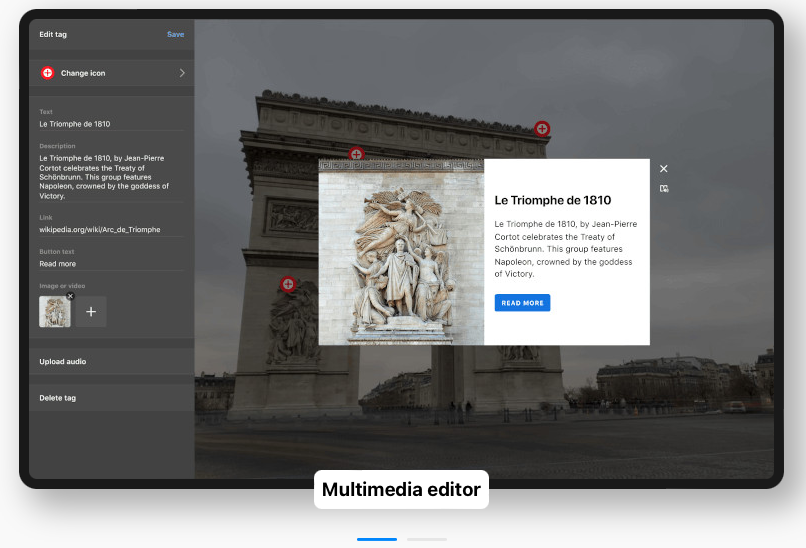Image resolution: width=806 pixels, height=548 pixels.
Task: Switch to the second carousel slide indicator
Action: click(x=426, y=539)
